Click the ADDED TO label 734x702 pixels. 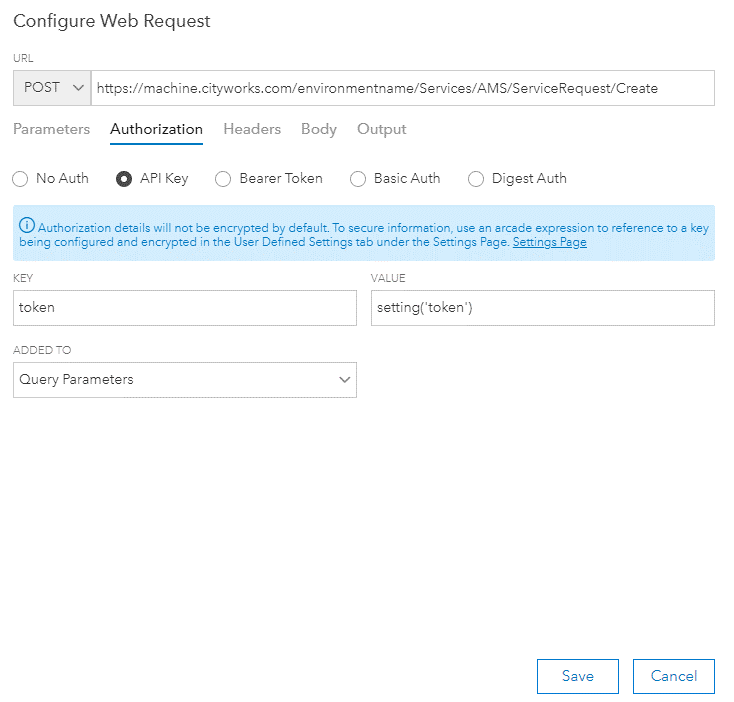(42, 350)
